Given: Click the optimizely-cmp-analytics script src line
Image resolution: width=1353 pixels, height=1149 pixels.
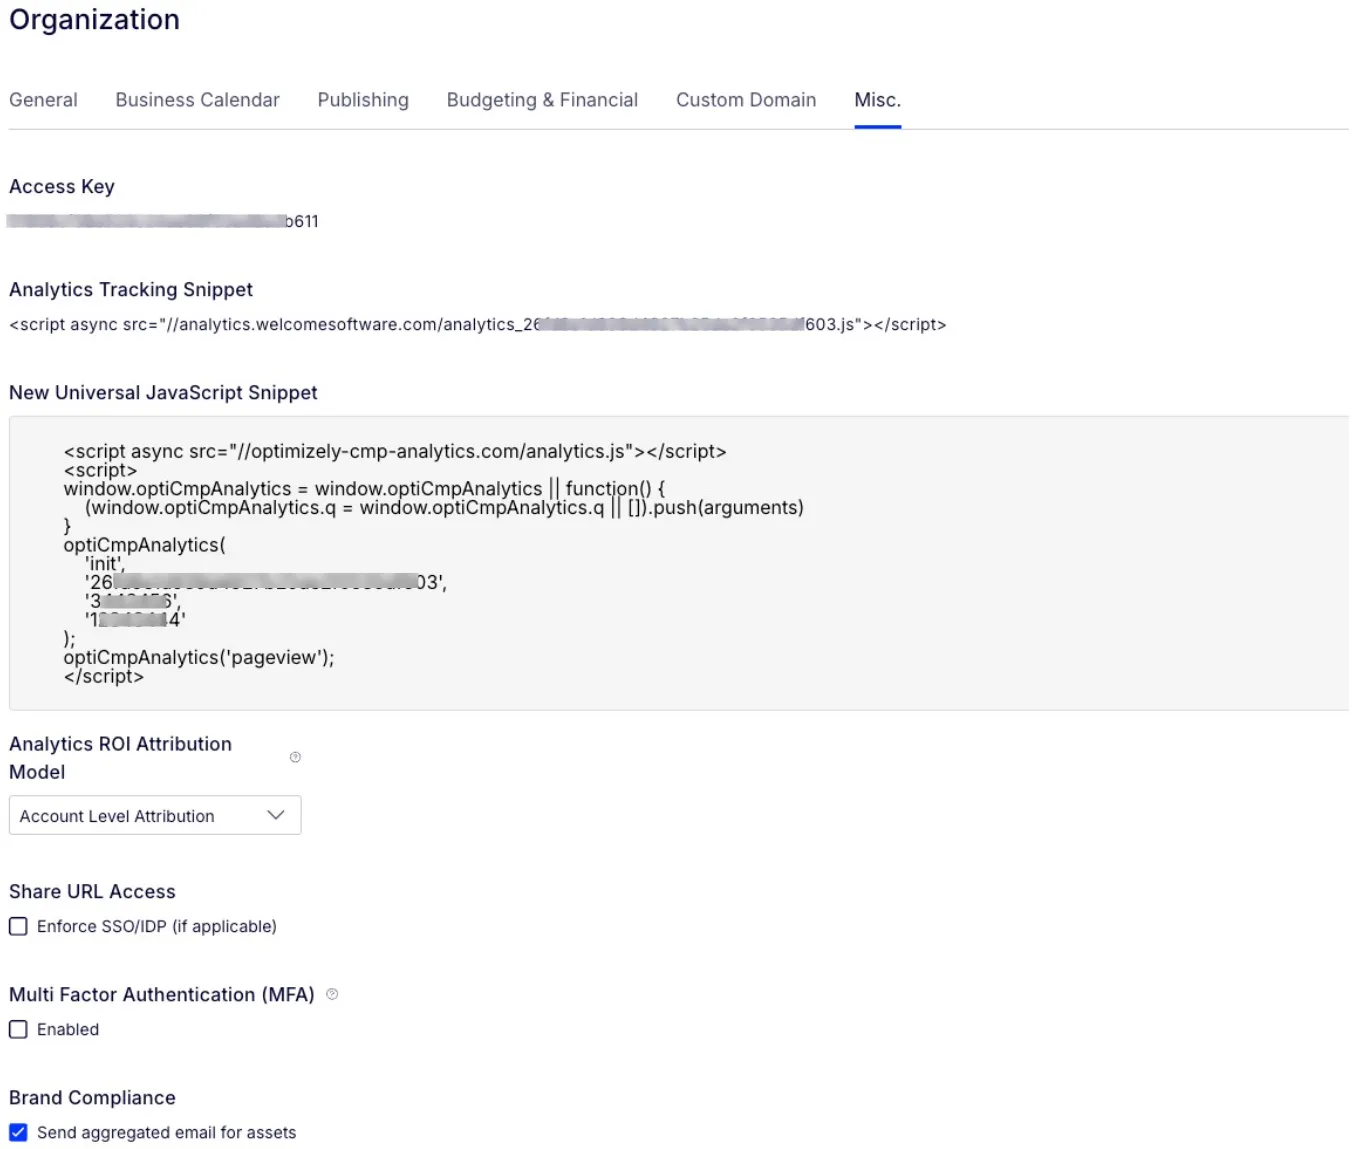Looking at the screenshot, I should (395, 451).
